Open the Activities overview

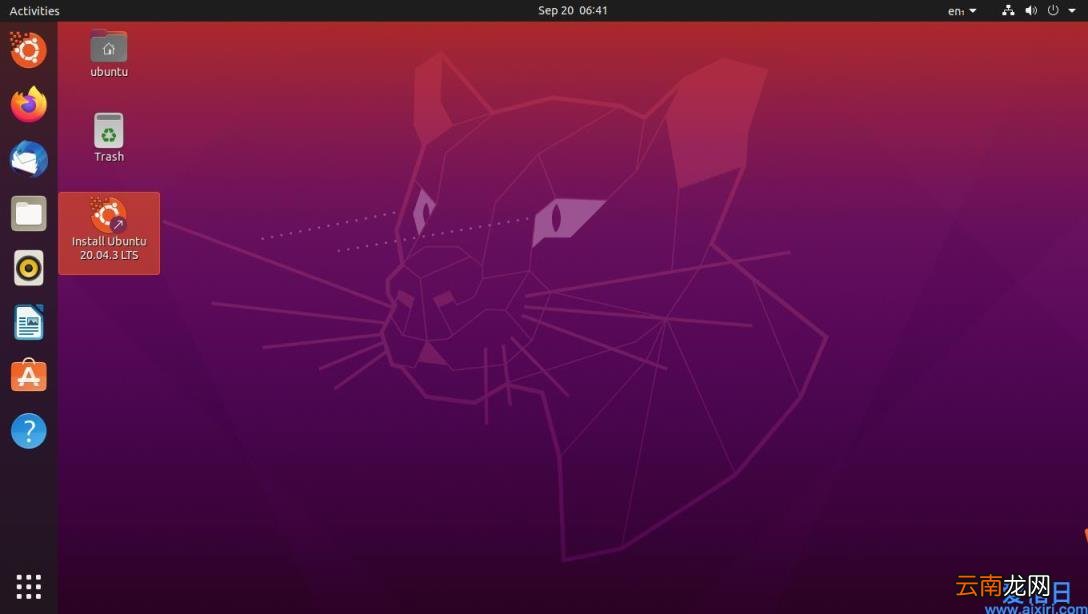click(35, 10)
